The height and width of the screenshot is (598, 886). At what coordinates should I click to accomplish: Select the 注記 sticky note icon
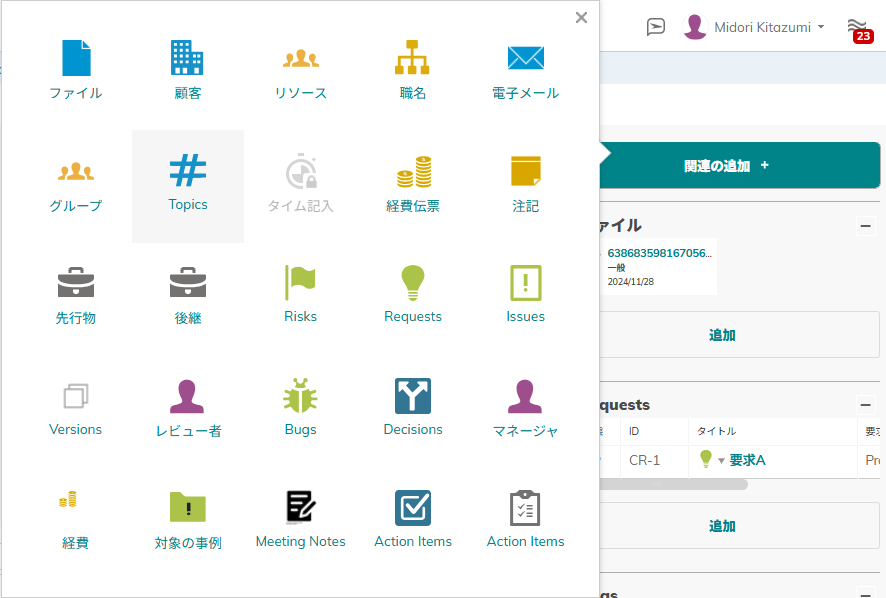(525, 171)
